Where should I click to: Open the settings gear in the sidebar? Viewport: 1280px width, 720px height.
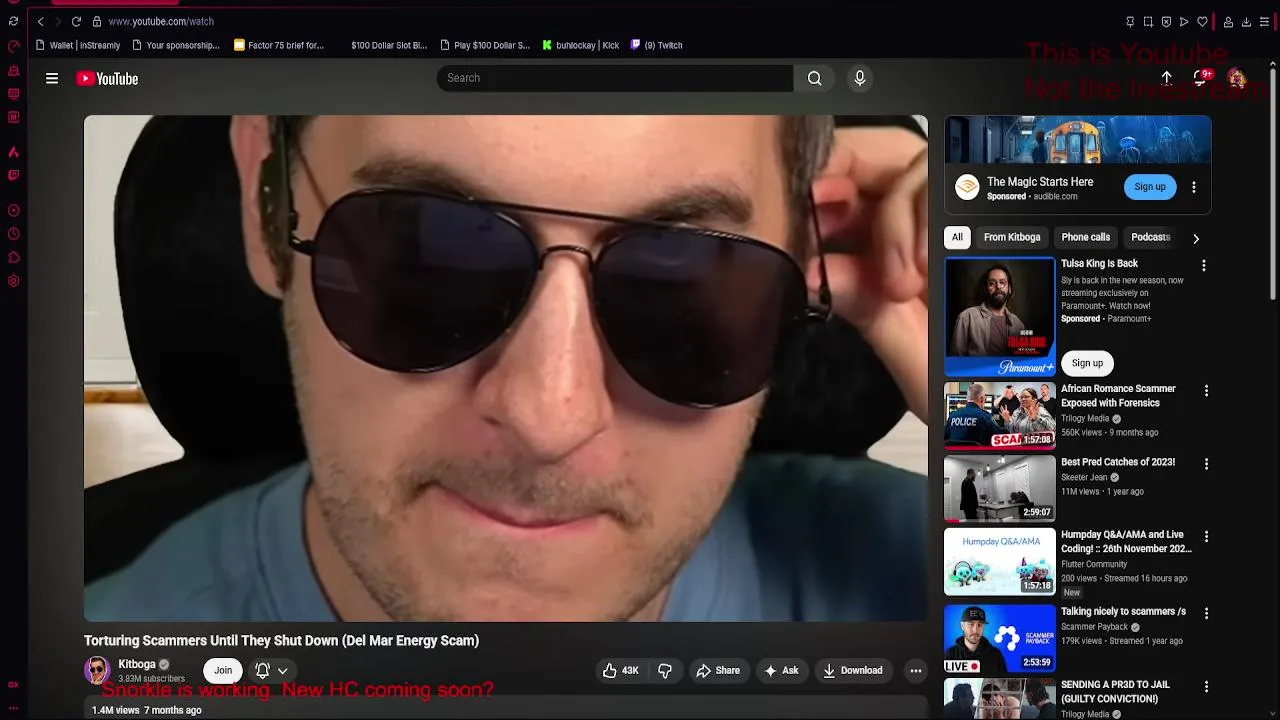(13, 281)
